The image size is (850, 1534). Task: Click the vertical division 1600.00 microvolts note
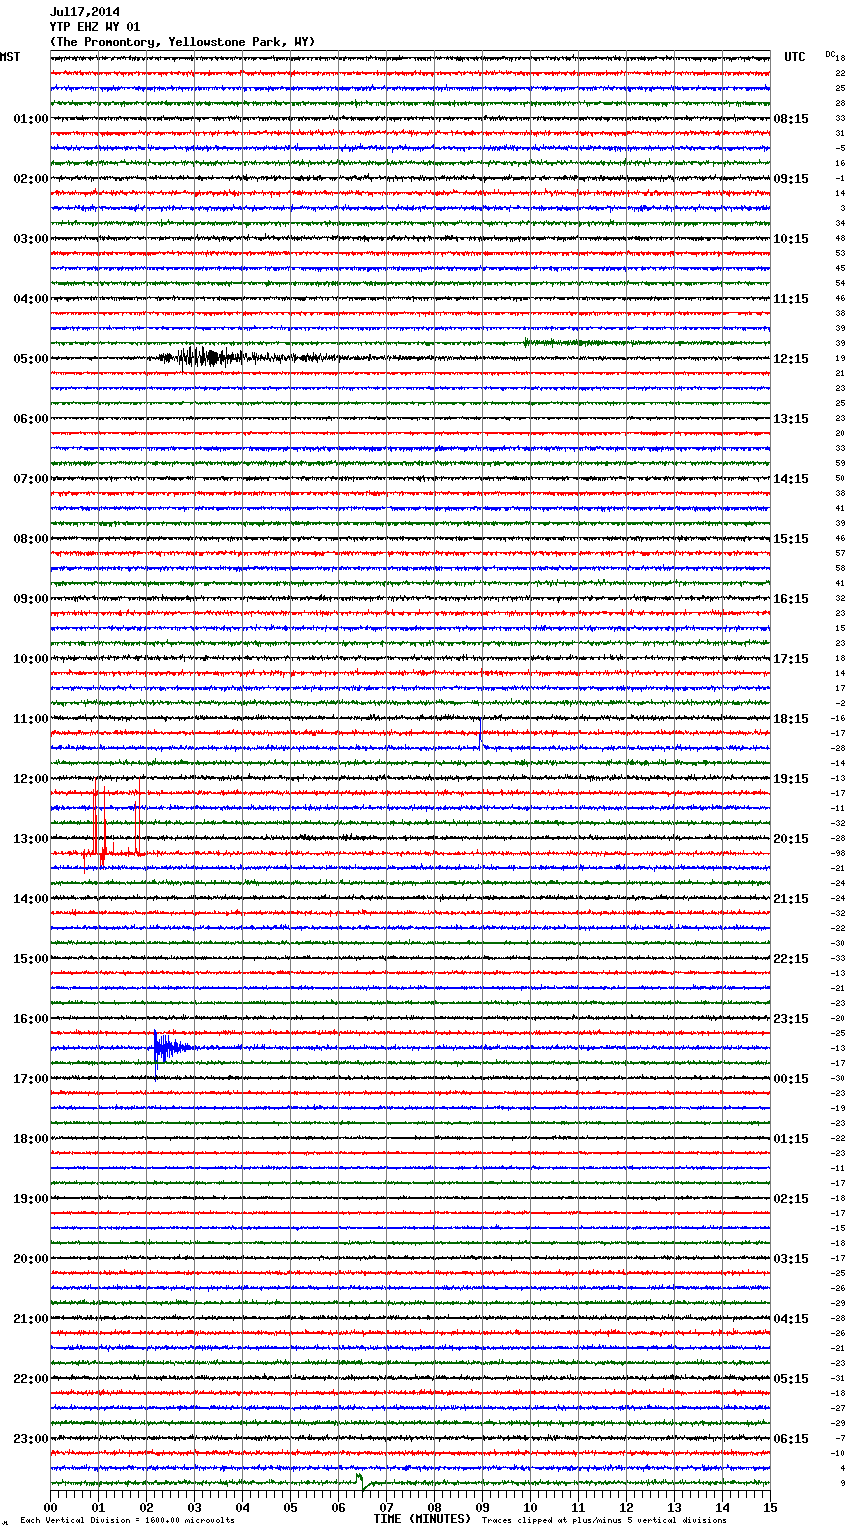click(x=128, y=1520)
